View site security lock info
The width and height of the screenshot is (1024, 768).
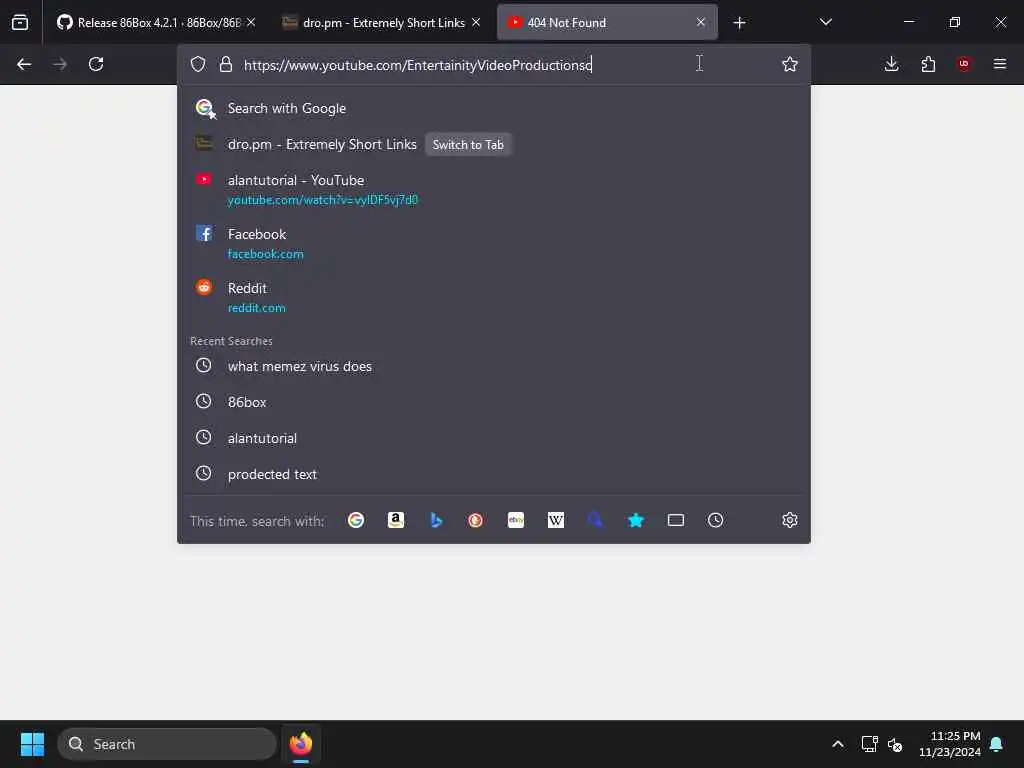coord(226,64)
